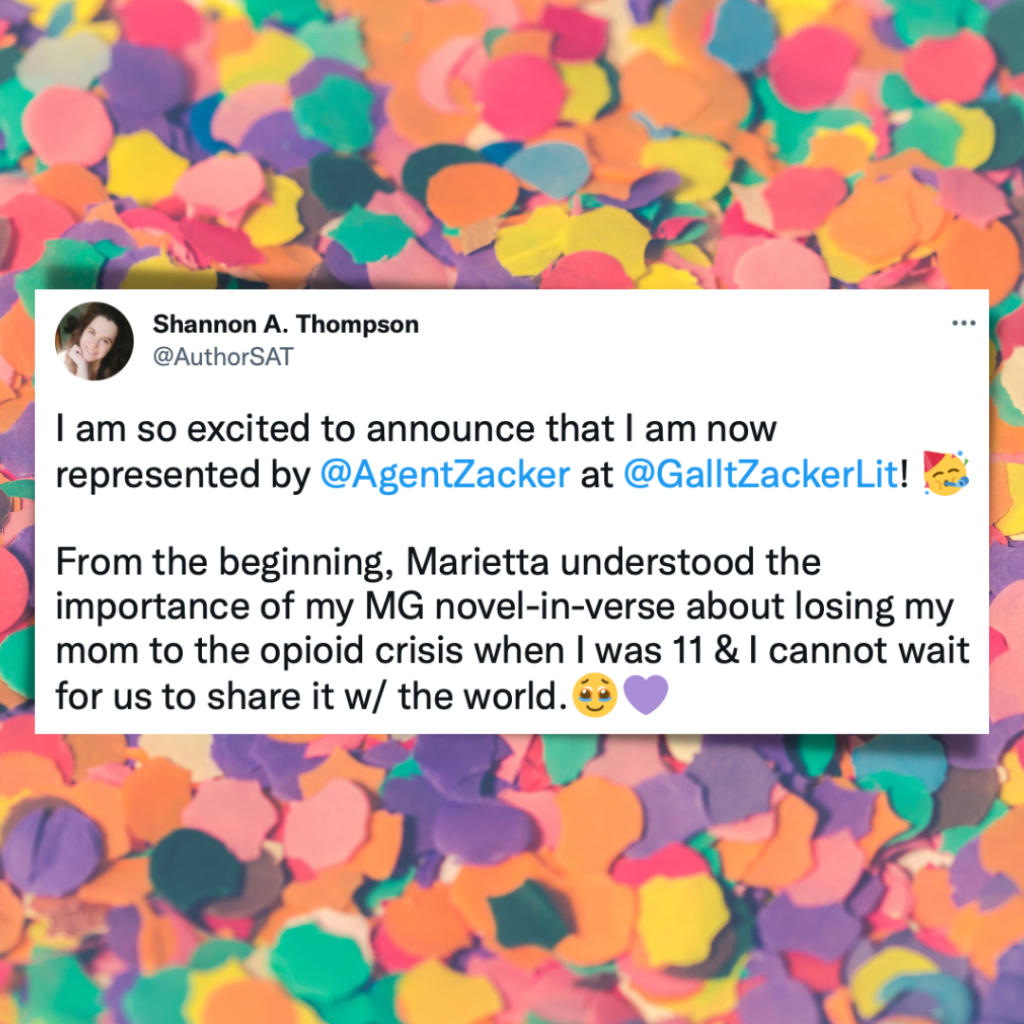Select the purple heart emoji

coord(644,694)
